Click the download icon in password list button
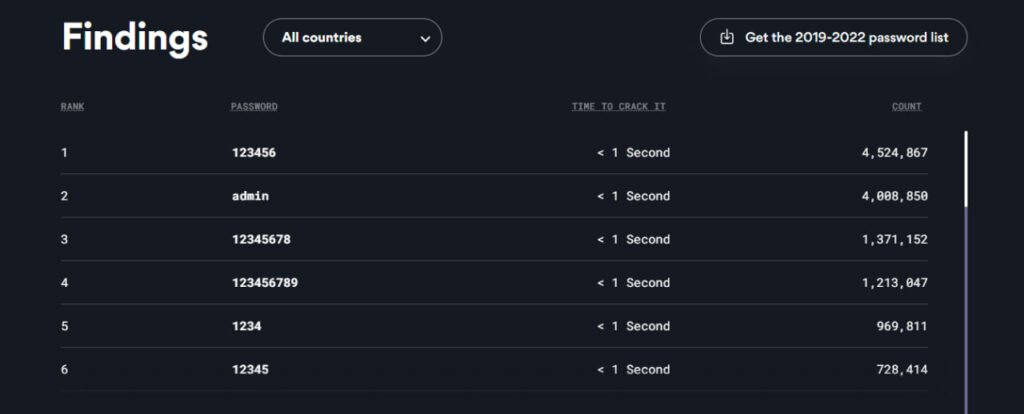The height and width of the screenshot is (414, 1024). point(726,37)
